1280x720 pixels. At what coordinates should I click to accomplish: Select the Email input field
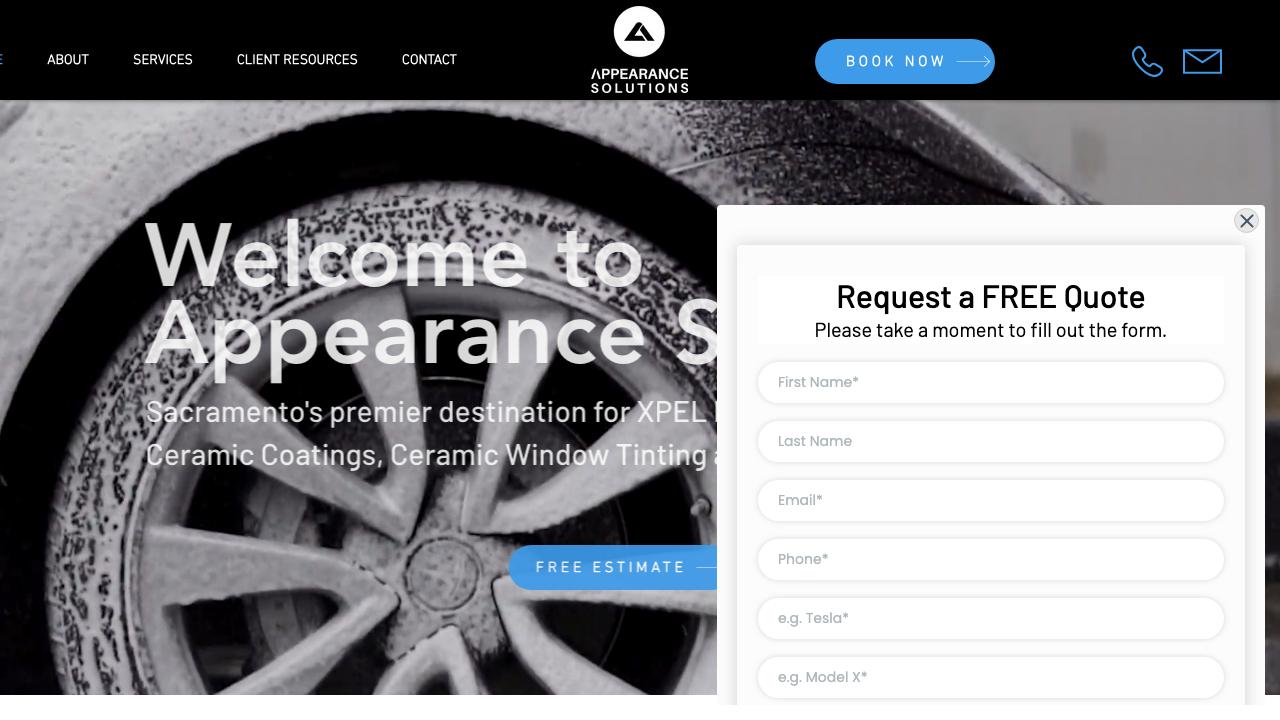[x=990, y=500]
